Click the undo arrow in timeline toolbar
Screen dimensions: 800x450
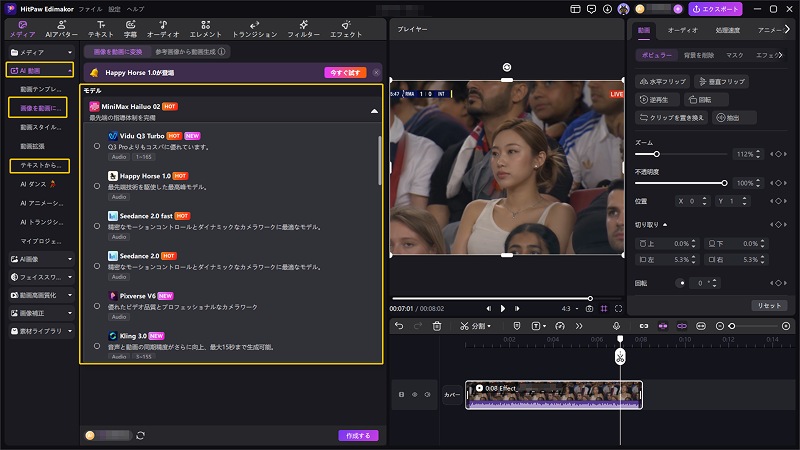399,326
